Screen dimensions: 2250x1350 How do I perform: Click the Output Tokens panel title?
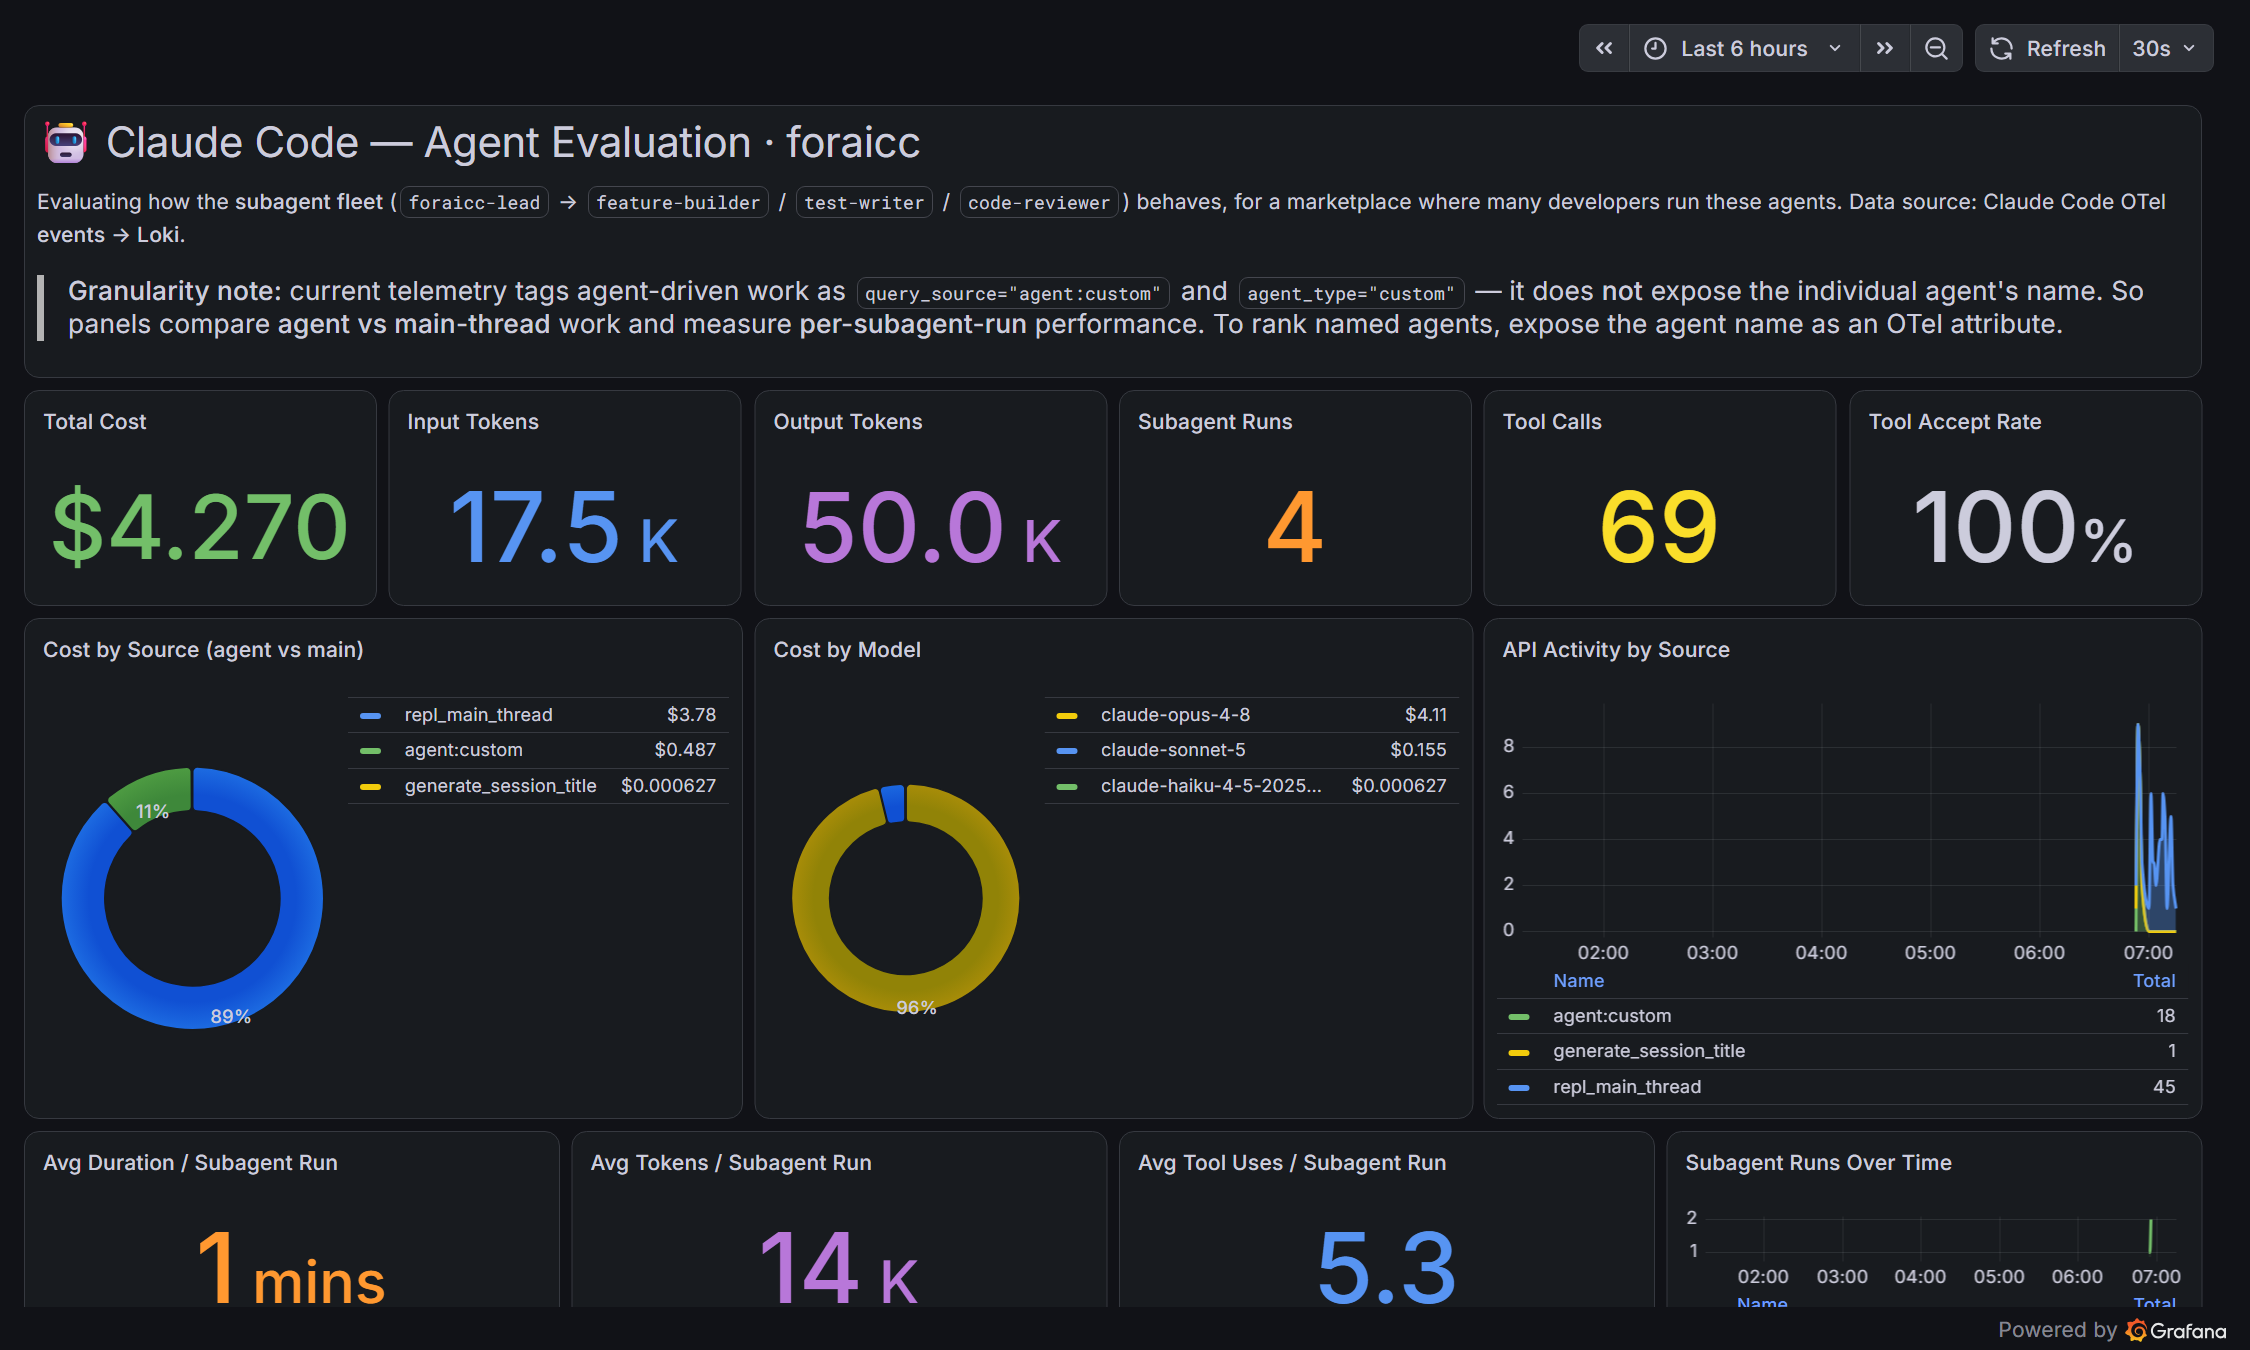click(847, 422)
